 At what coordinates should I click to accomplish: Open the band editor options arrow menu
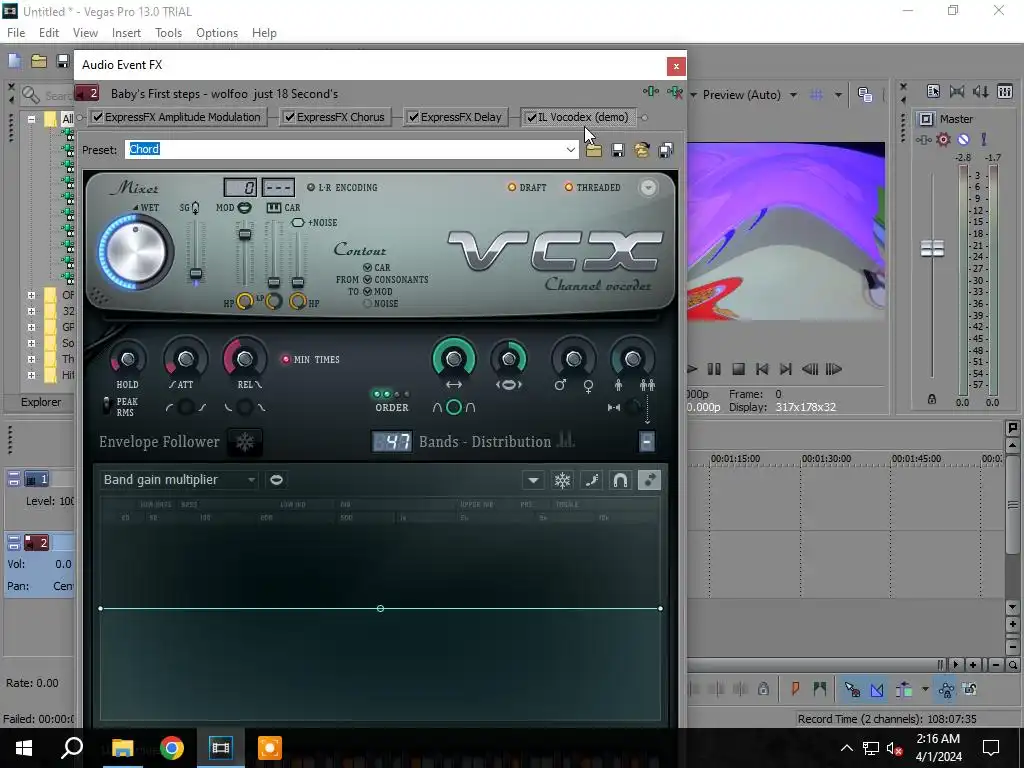pos(534,481)
